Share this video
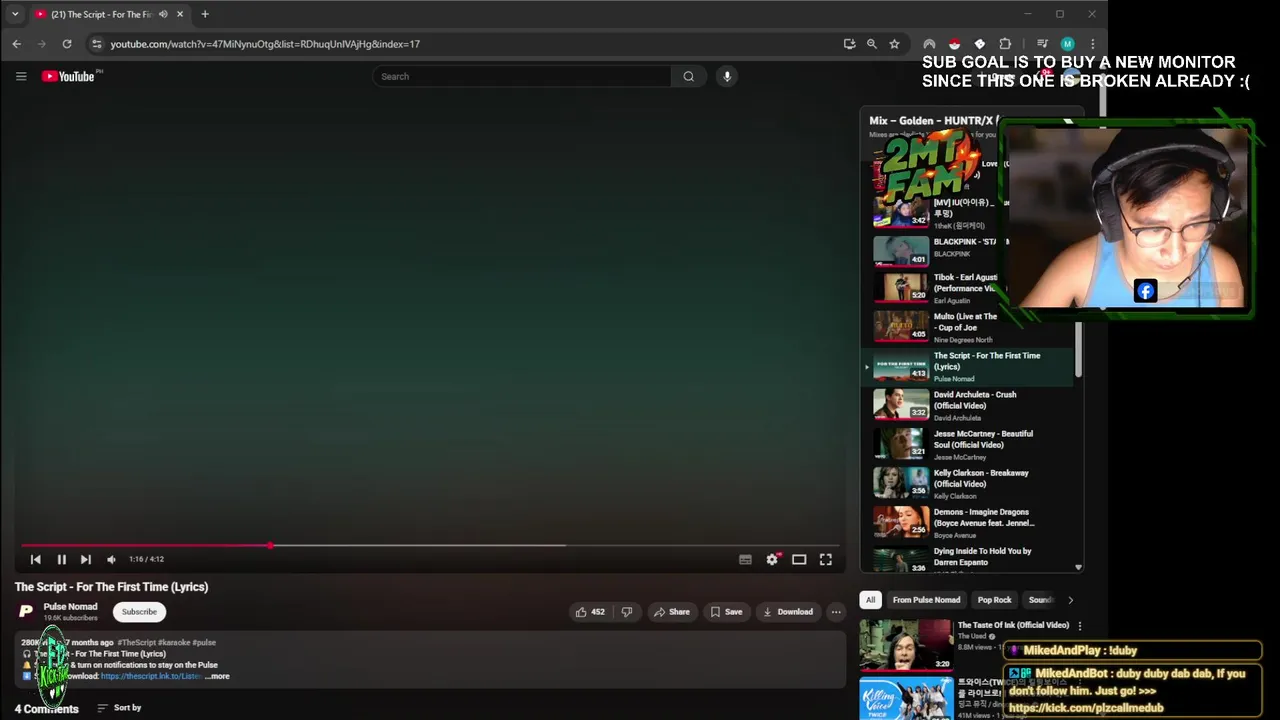This screenshot has width=1280, height=720. (671, 612)
